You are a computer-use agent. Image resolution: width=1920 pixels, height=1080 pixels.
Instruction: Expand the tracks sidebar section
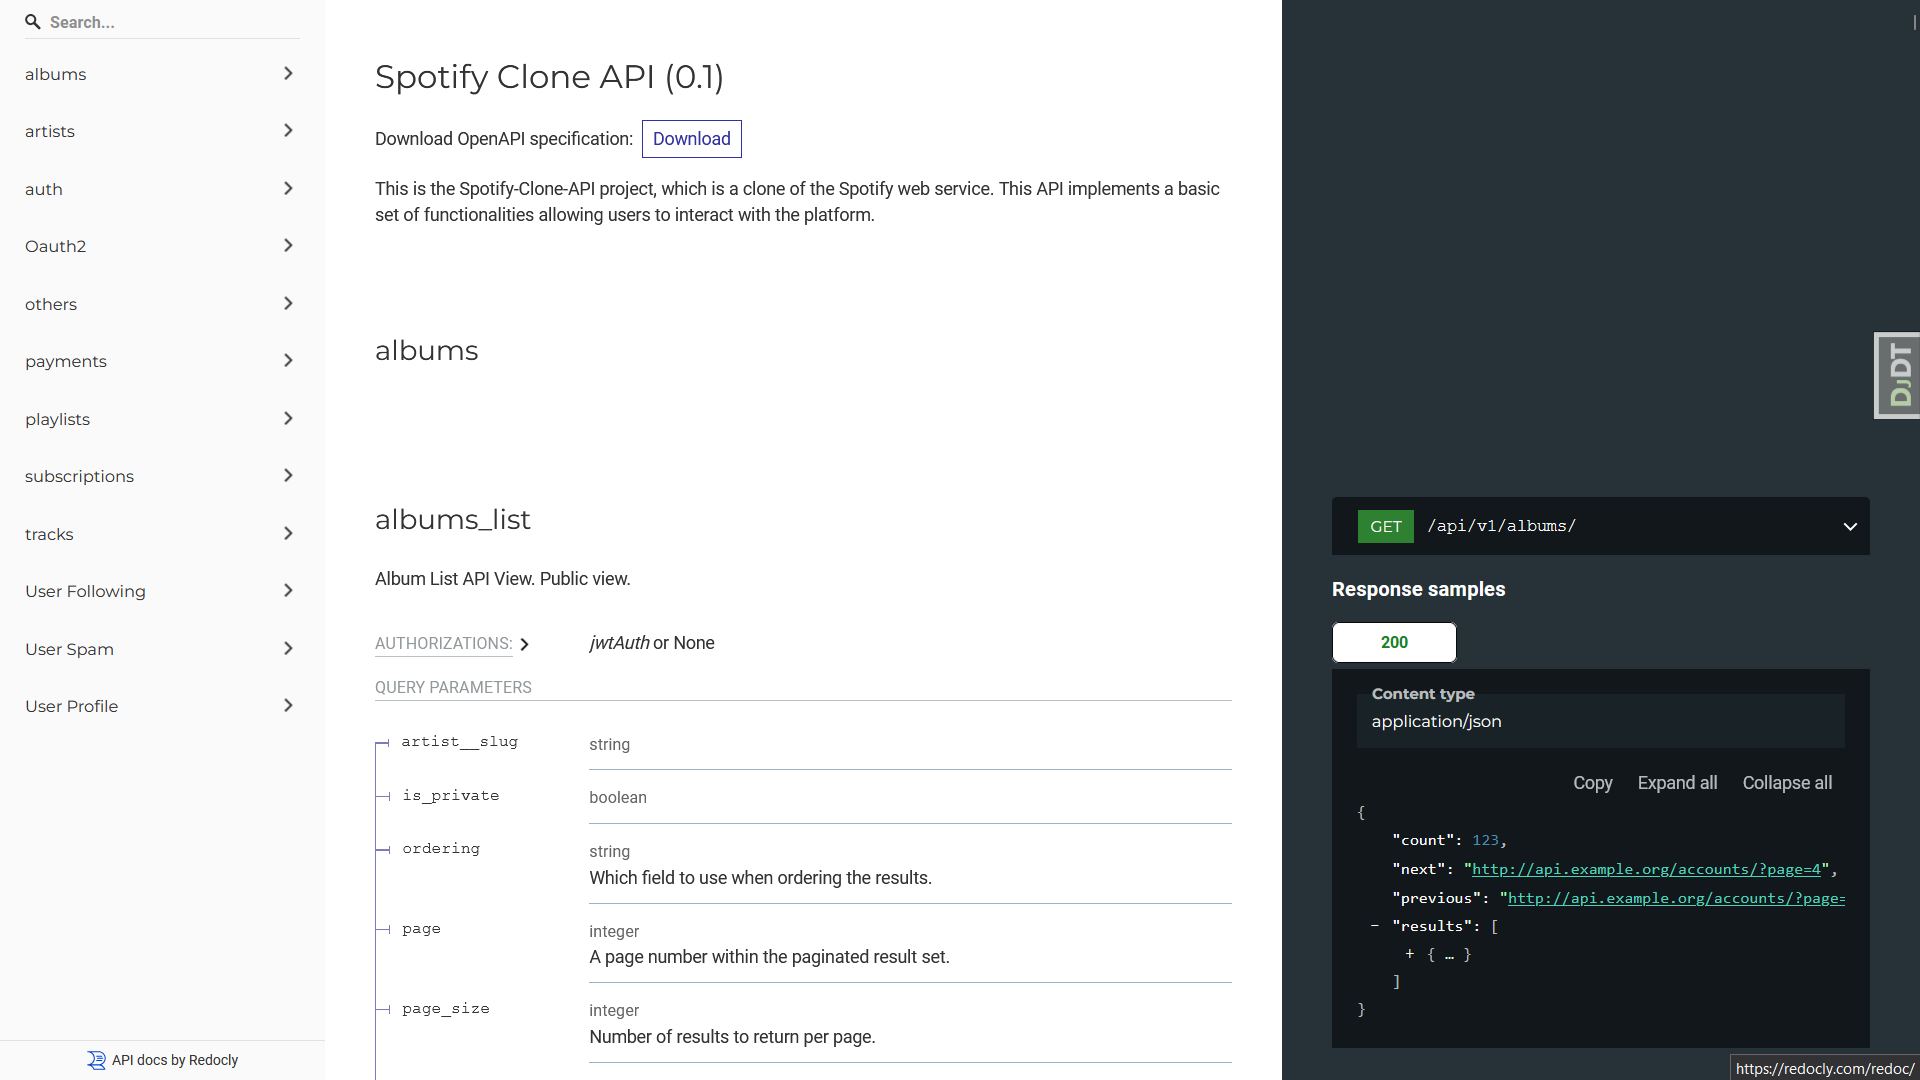point(289,533)
